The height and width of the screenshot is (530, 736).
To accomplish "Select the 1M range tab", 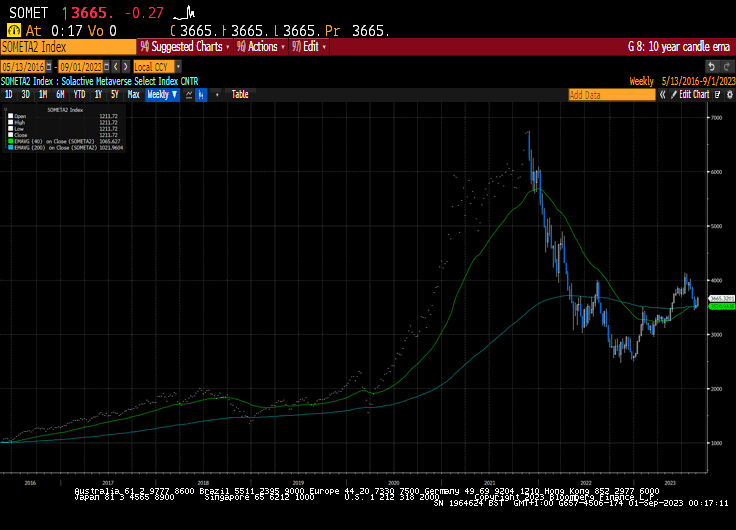I will pos(43,95).
